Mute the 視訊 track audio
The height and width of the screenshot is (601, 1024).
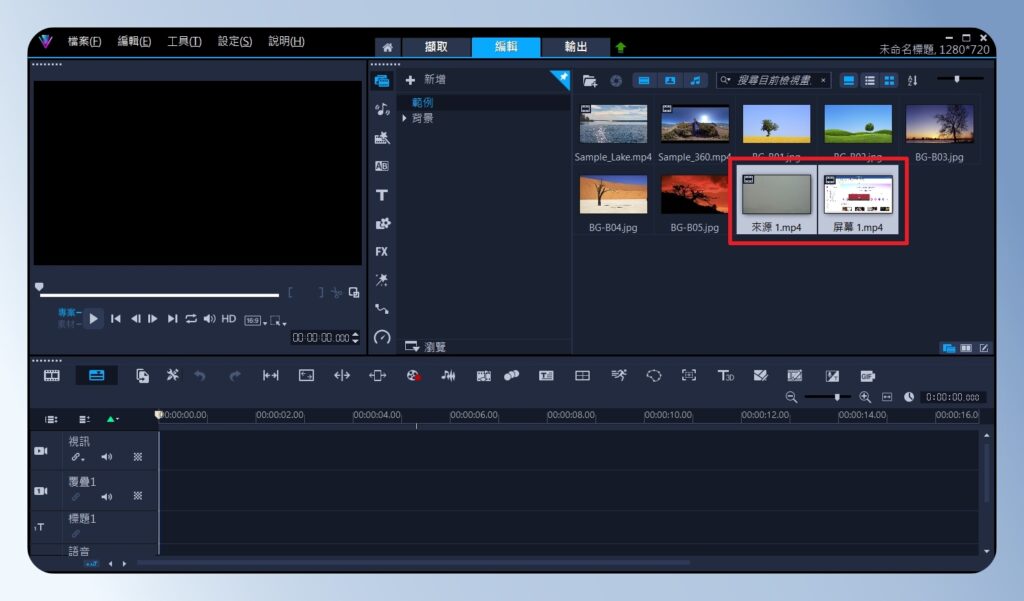point(107,457)
